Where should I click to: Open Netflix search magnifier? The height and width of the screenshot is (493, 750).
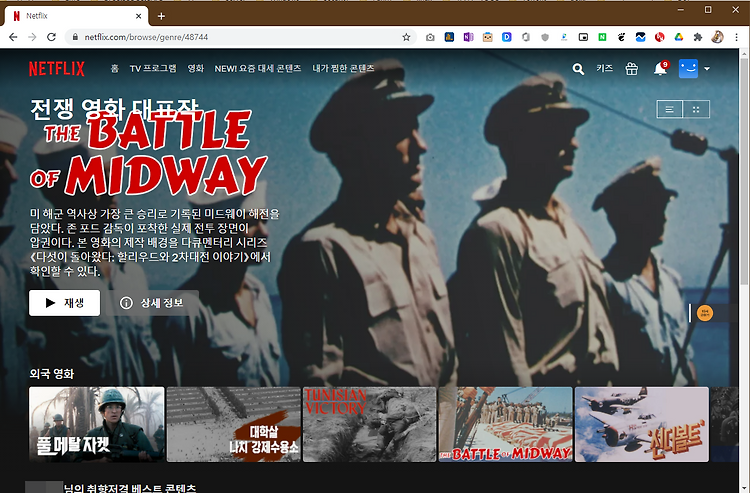pos(578,69)
